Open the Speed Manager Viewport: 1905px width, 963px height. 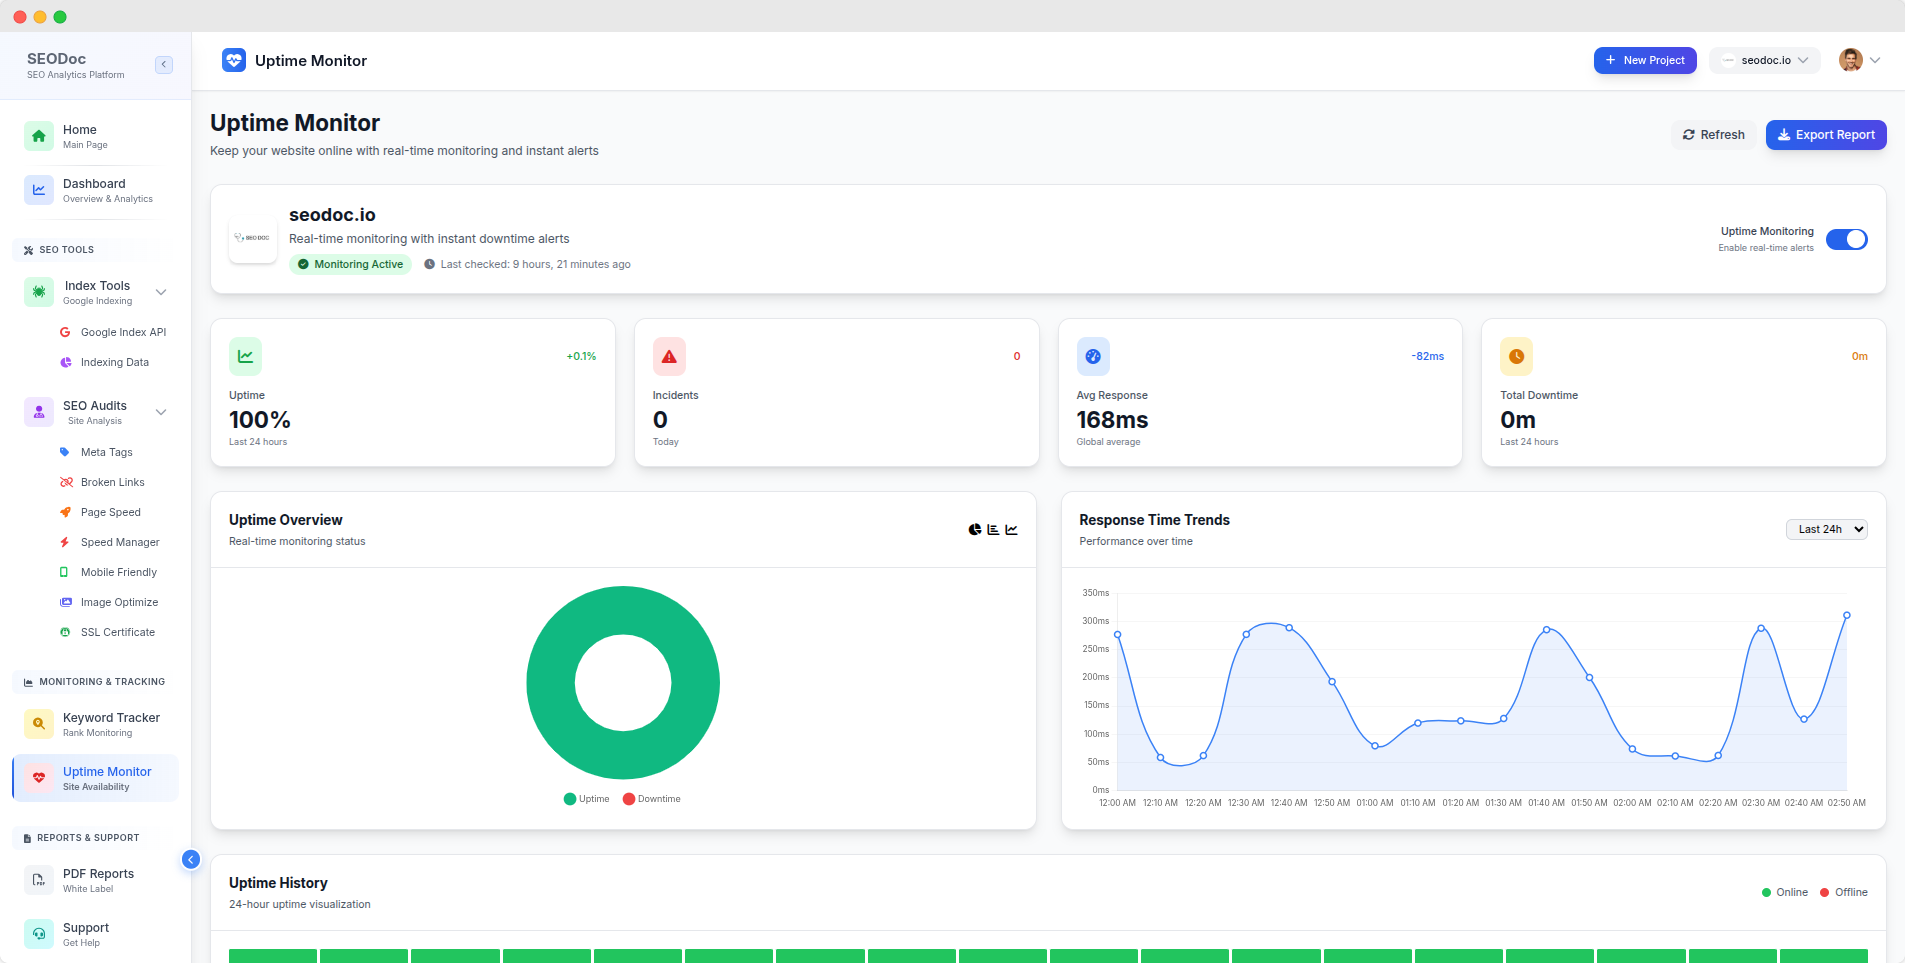click(x=120, y=542)
